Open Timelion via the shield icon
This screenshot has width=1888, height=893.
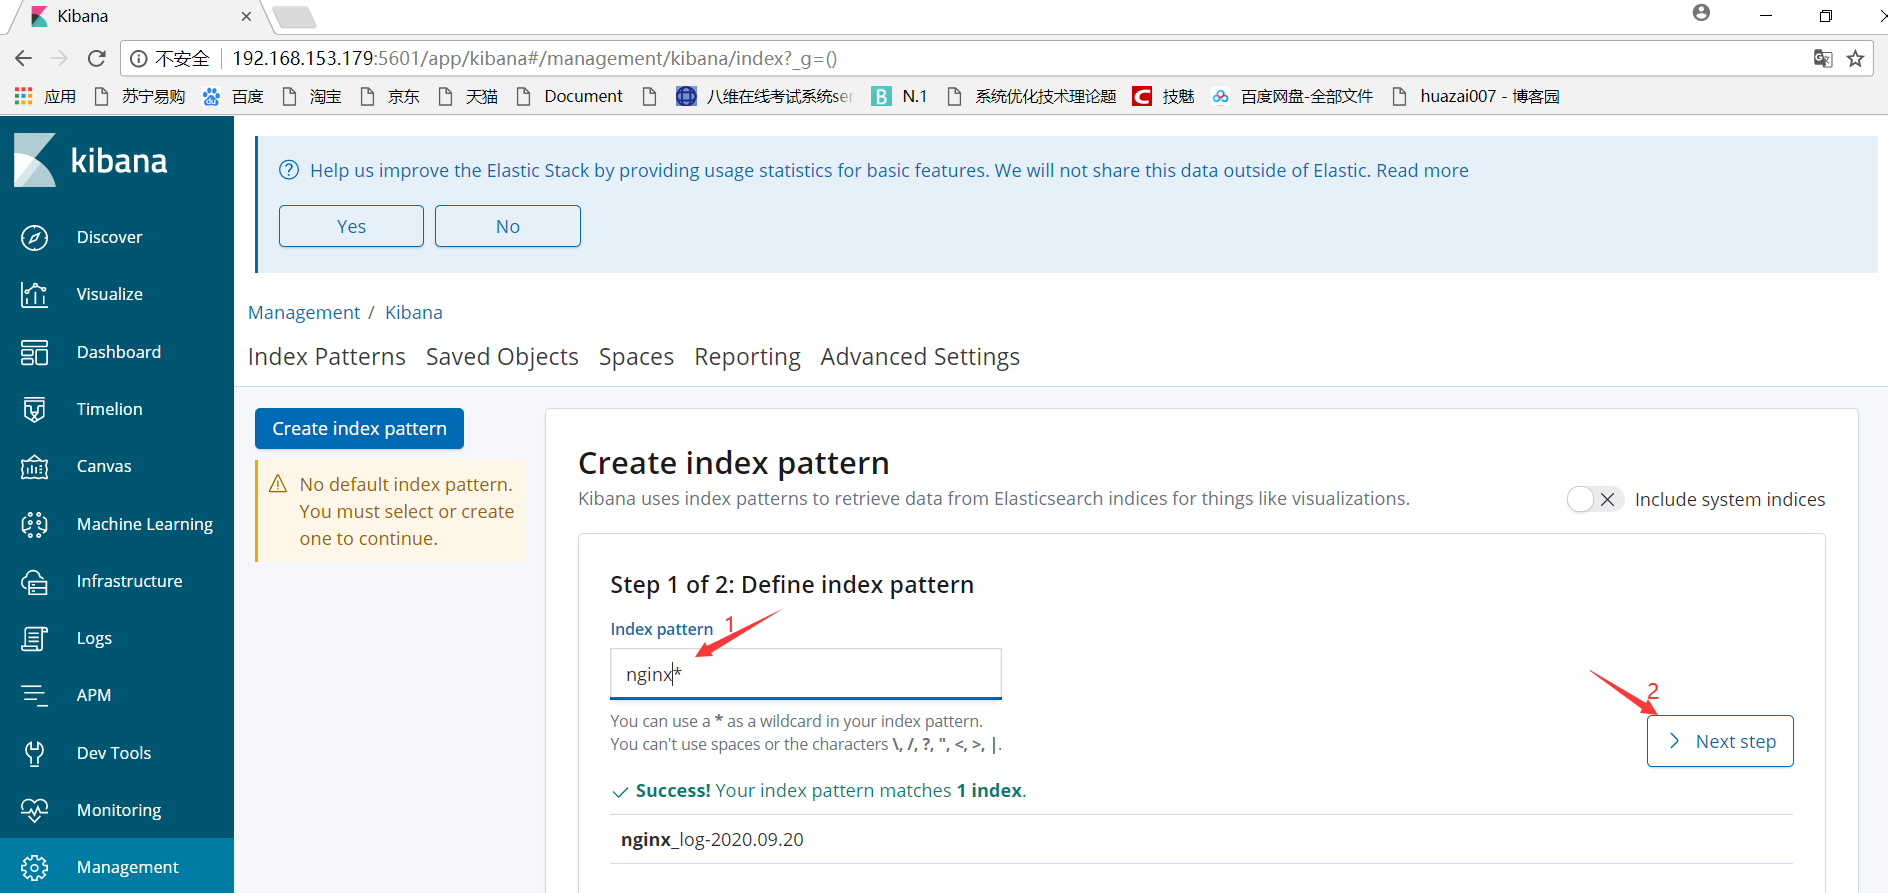point(34,409)
